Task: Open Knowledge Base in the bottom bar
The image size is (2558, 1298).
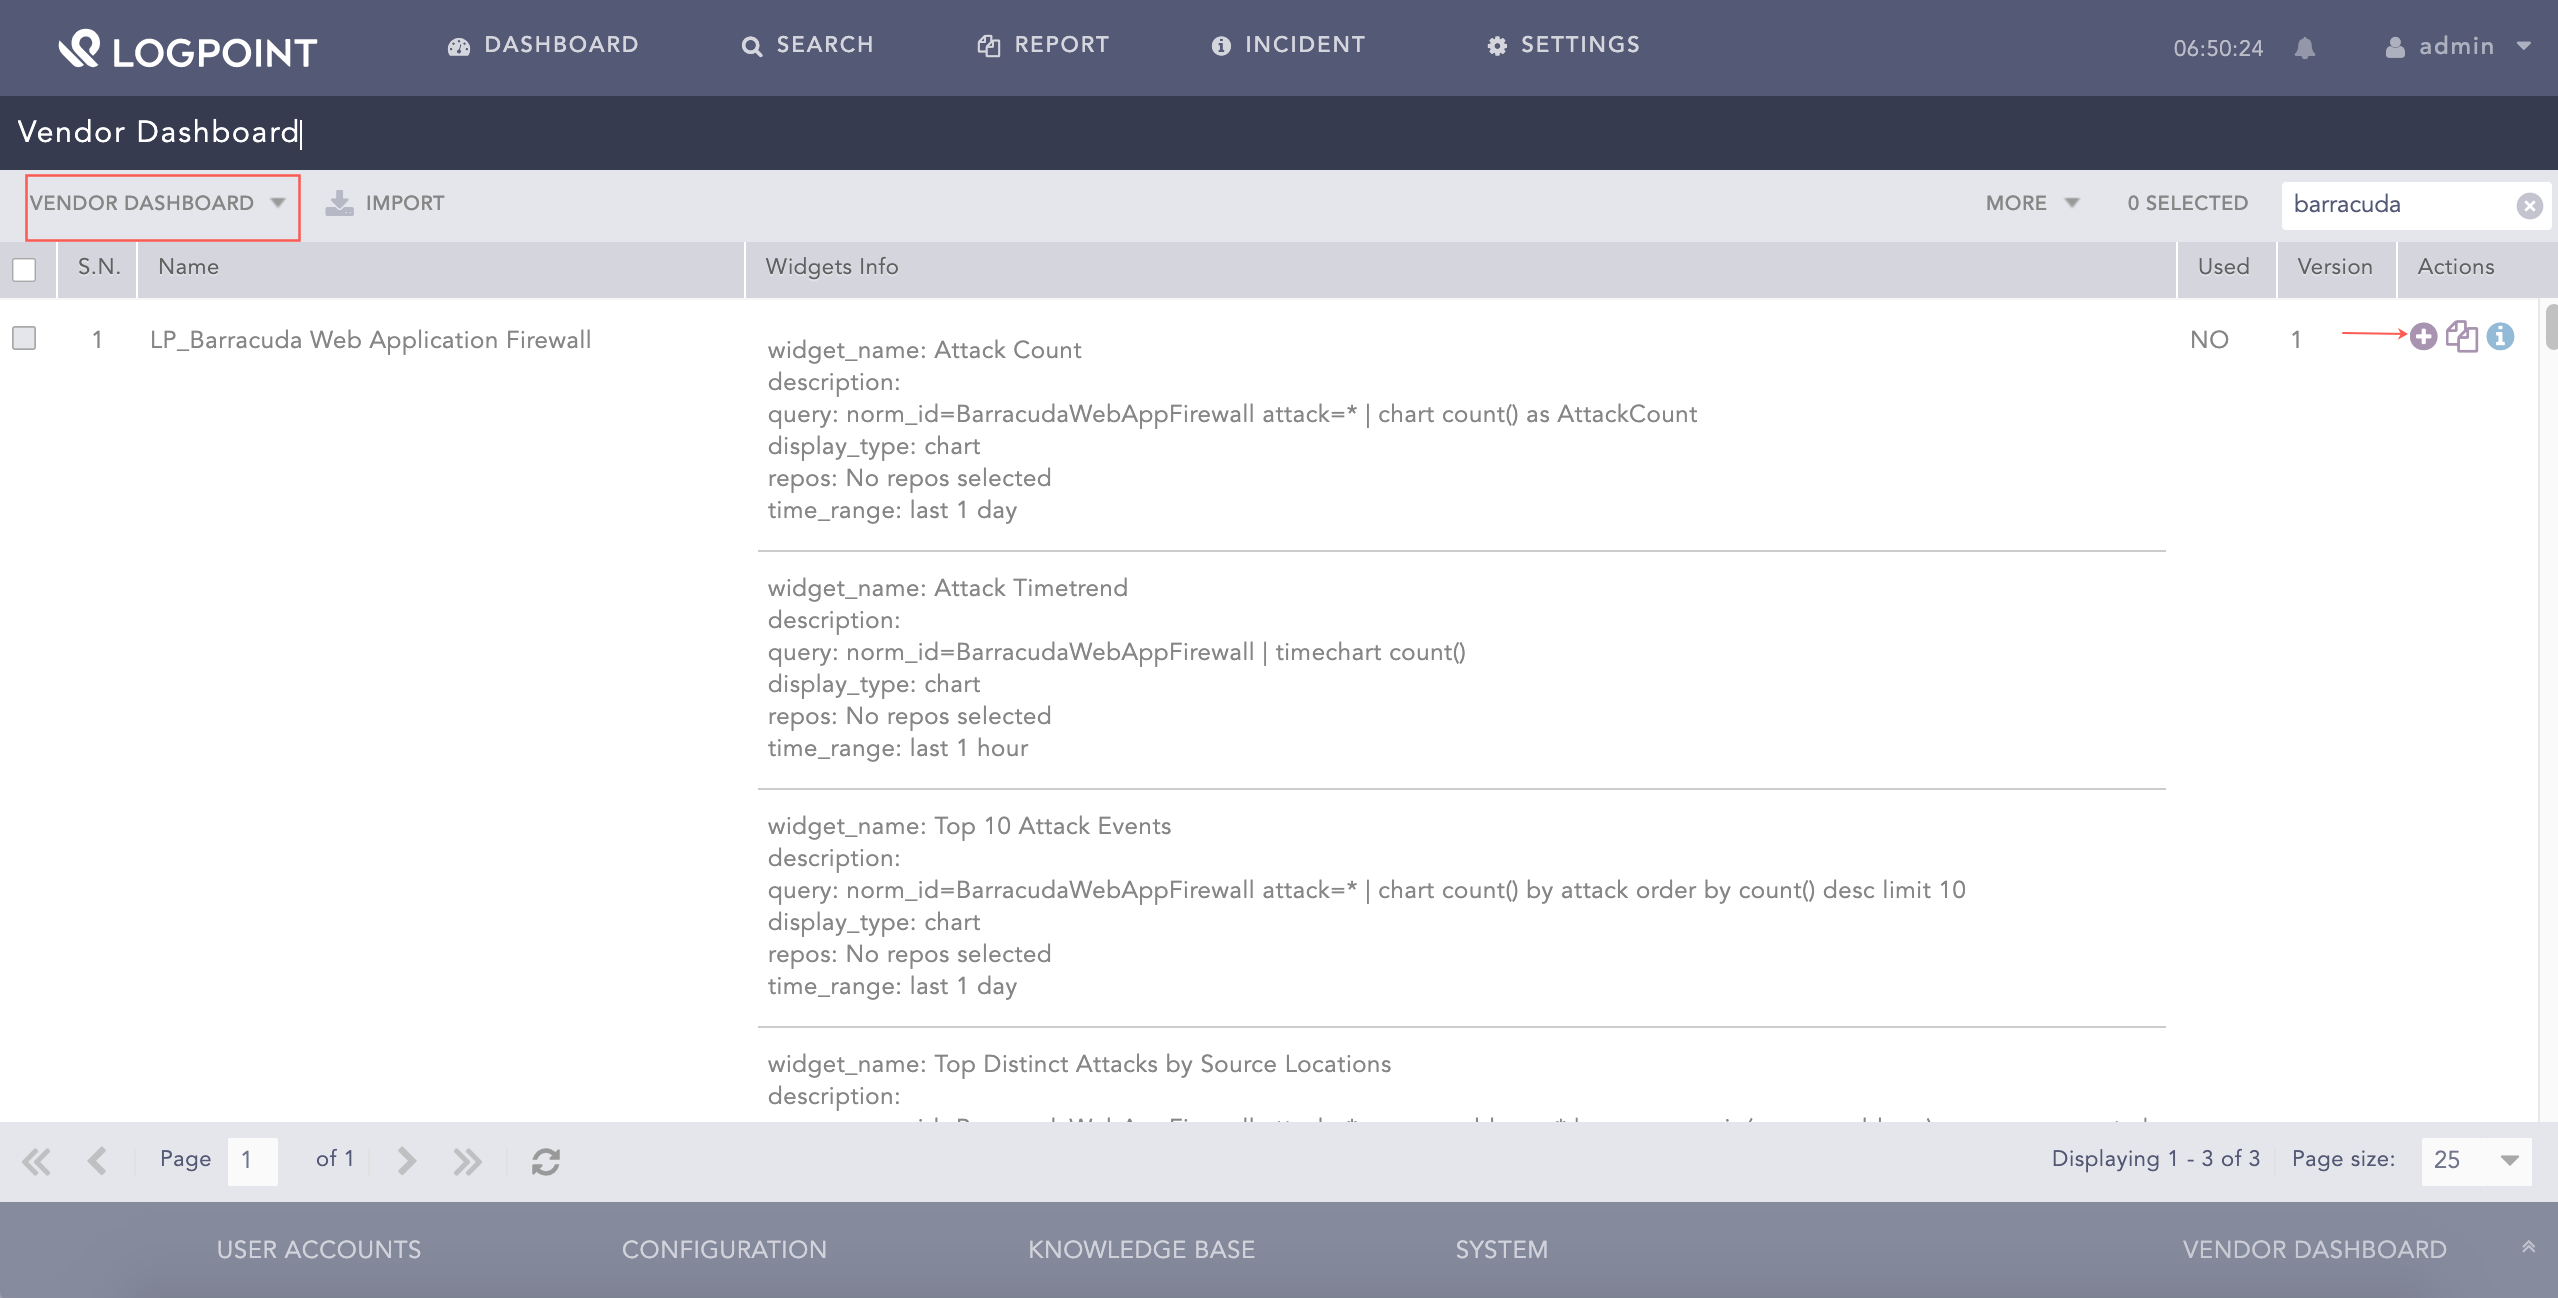Action: pyautogui.click(x=1141, y=1249)
